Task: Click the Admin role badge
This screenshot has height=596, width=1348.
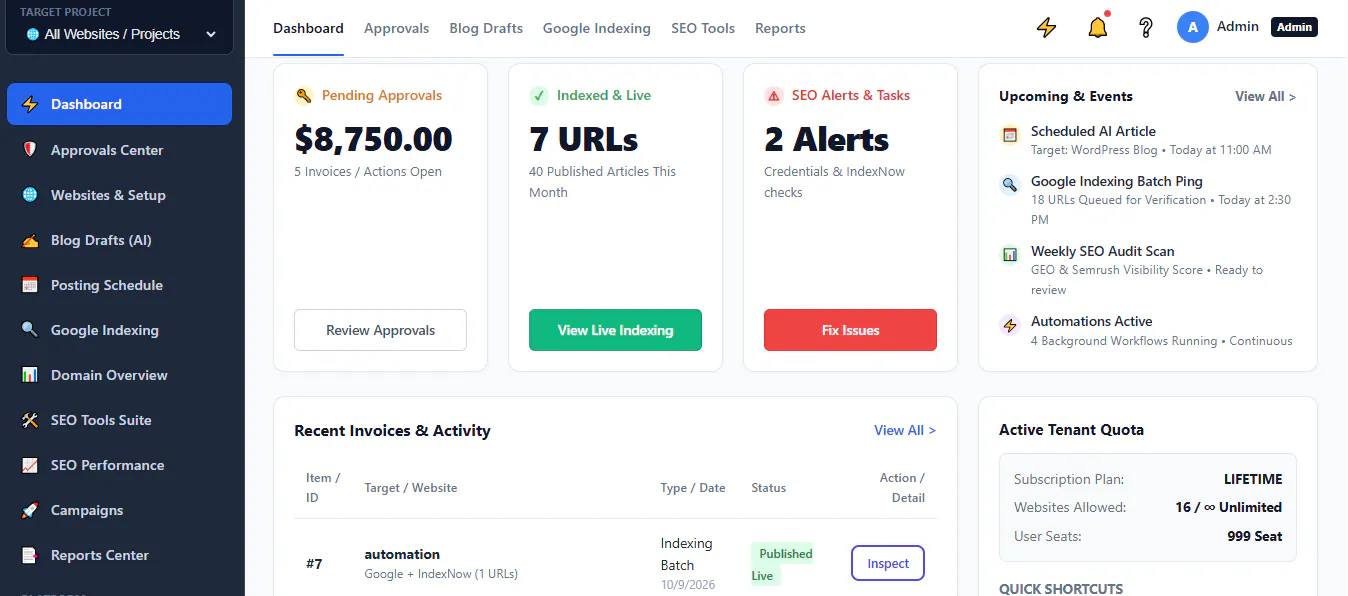Action: (x=1294, y=27)
